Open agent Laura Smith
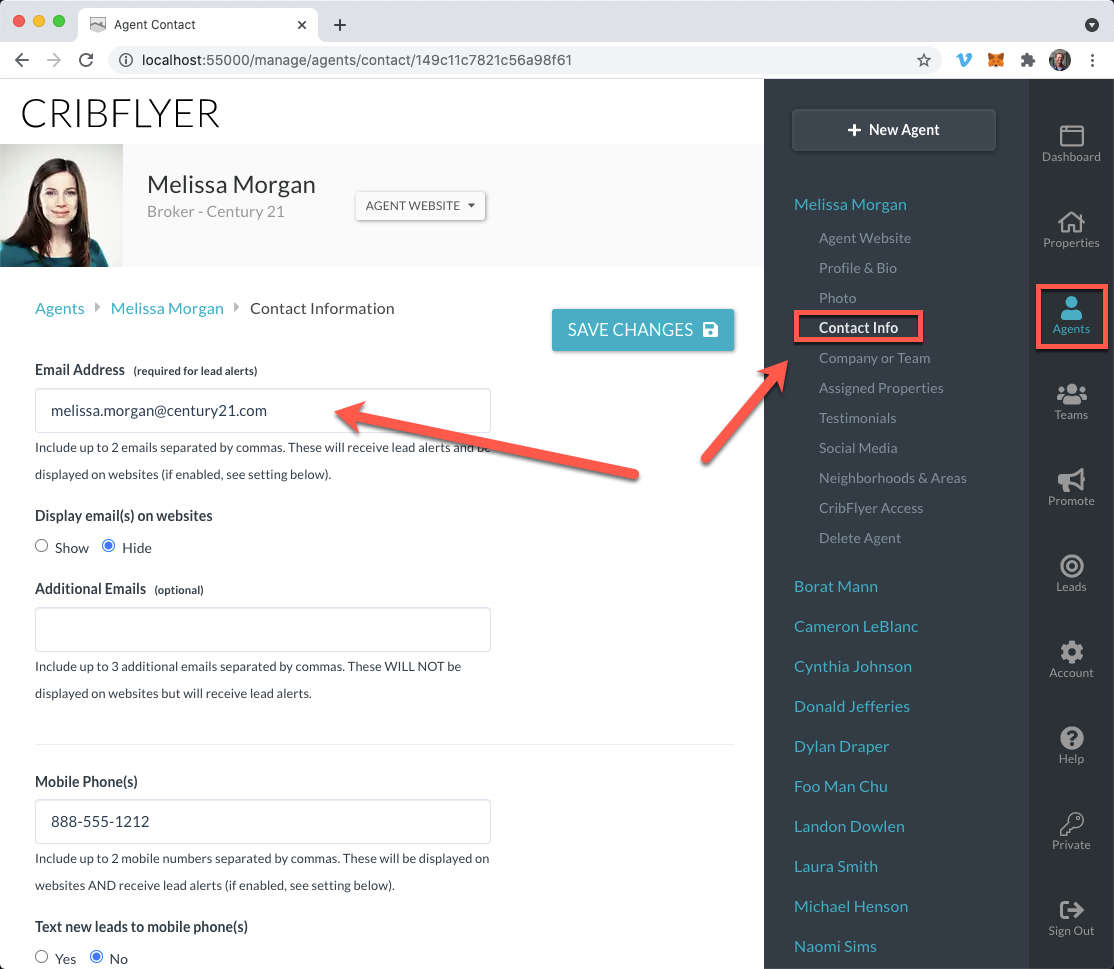The width and height of the screenshot is (1114, 969). [836, 866]
